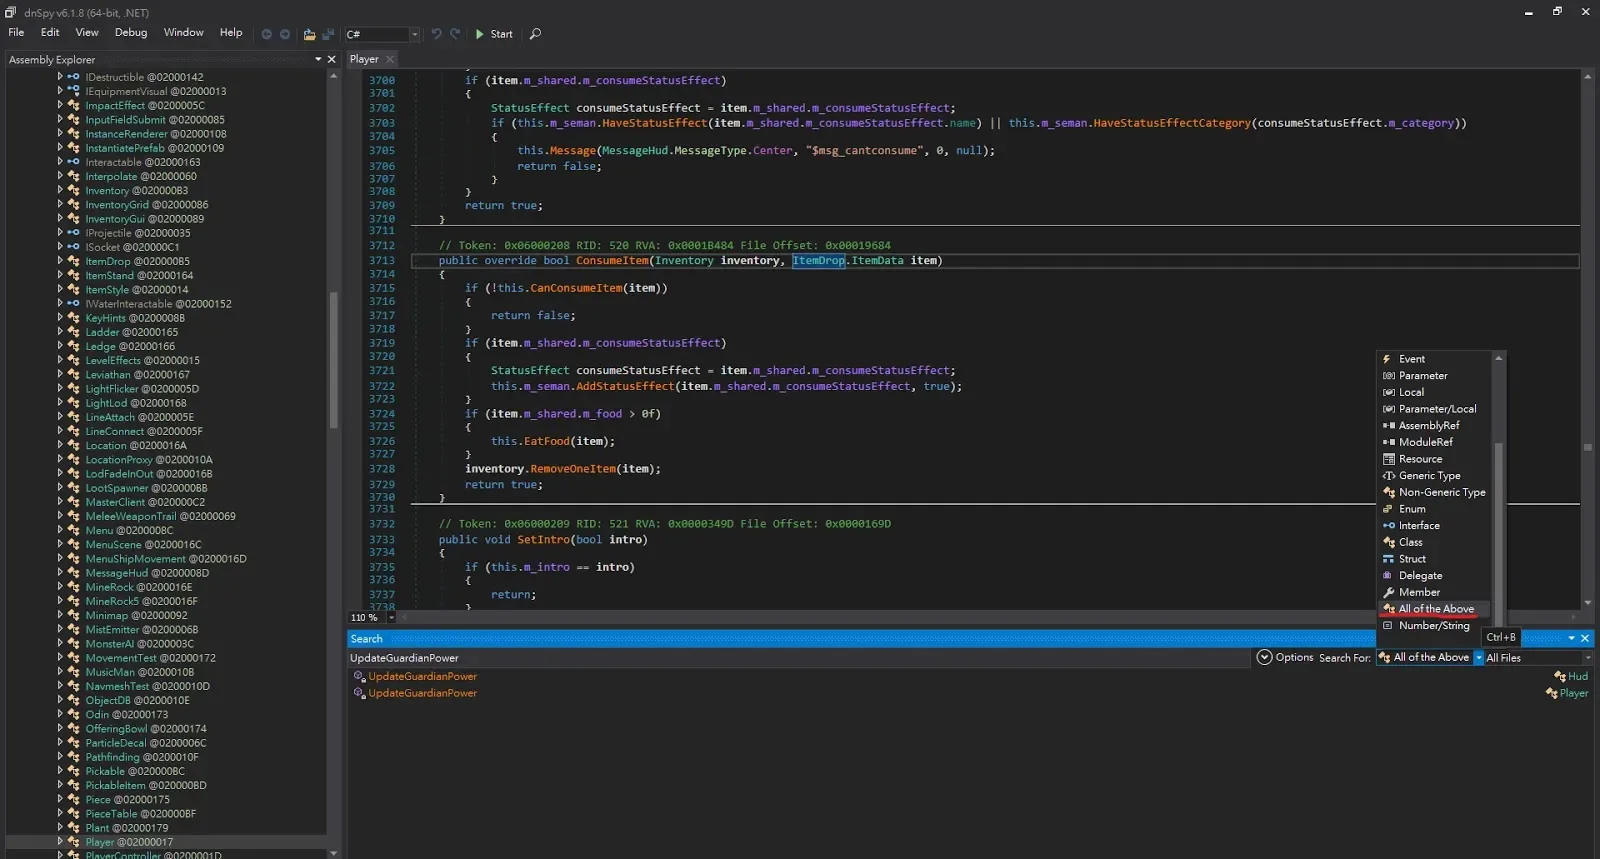
Task: Click the Open assembly folder icon
Action: 309,34
